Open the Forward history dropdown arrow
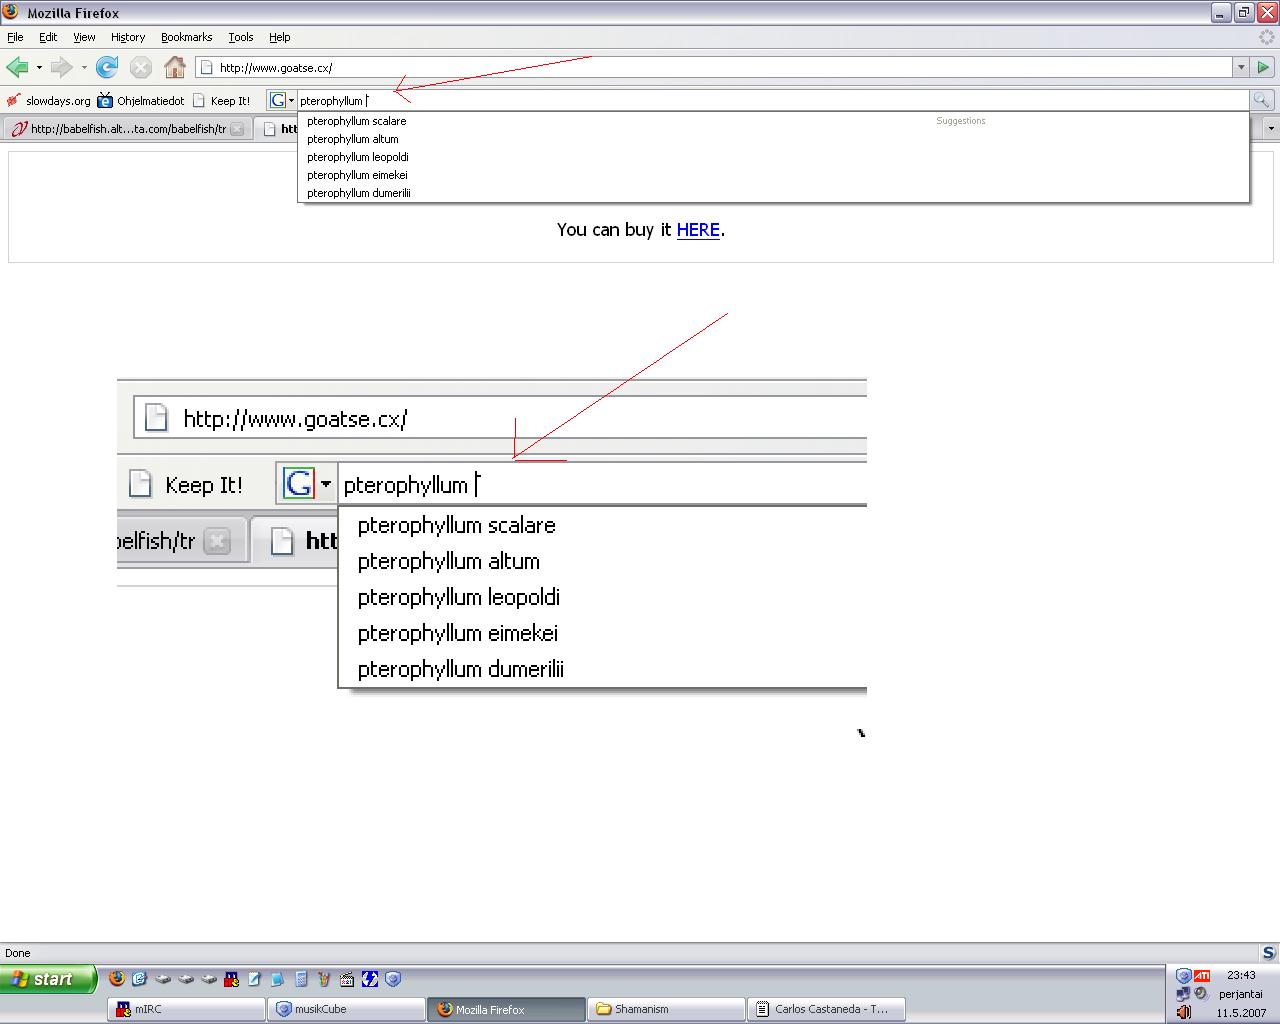 click(x=84, y=67)
